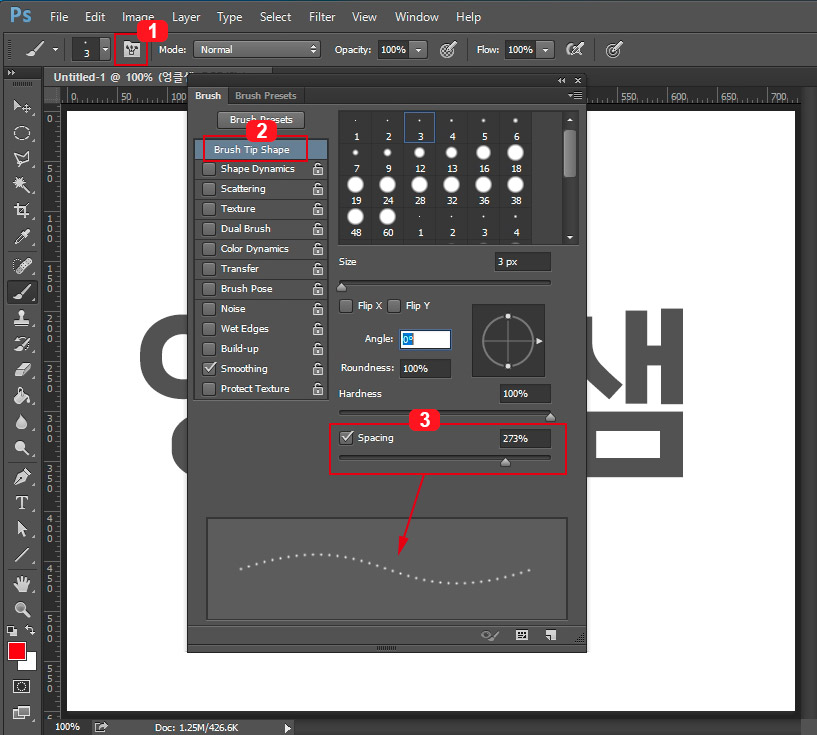The image size is (817, 735).
Task: Open the File menu
Action: coord(59,17)
